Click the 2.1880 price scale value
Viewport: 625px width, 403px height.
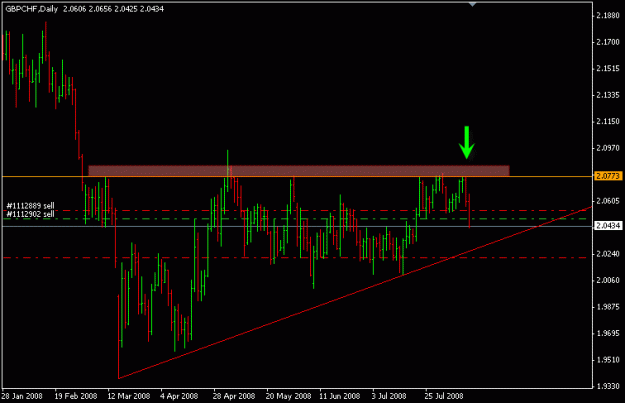coord(608,16)
